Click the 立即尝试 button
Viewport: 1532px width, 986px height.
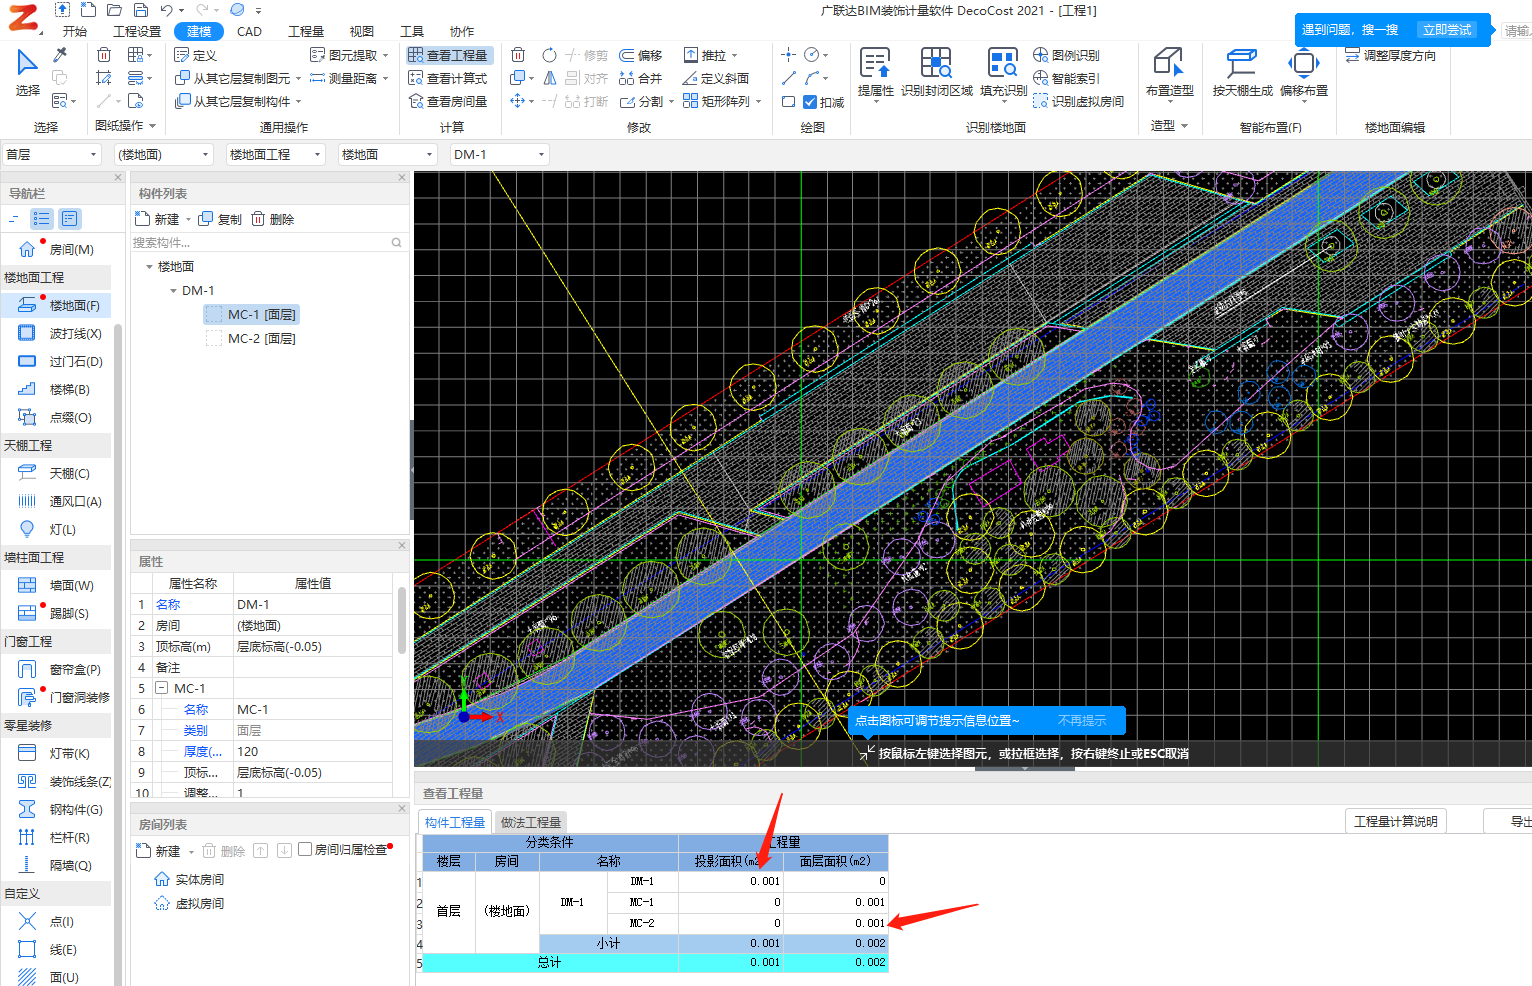pos(1447,30)
